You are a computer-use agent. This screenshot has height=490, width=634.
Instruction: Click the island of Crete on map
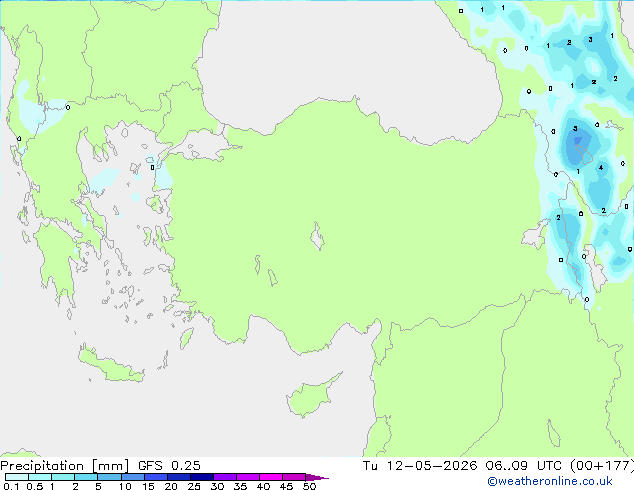(110, 366)
